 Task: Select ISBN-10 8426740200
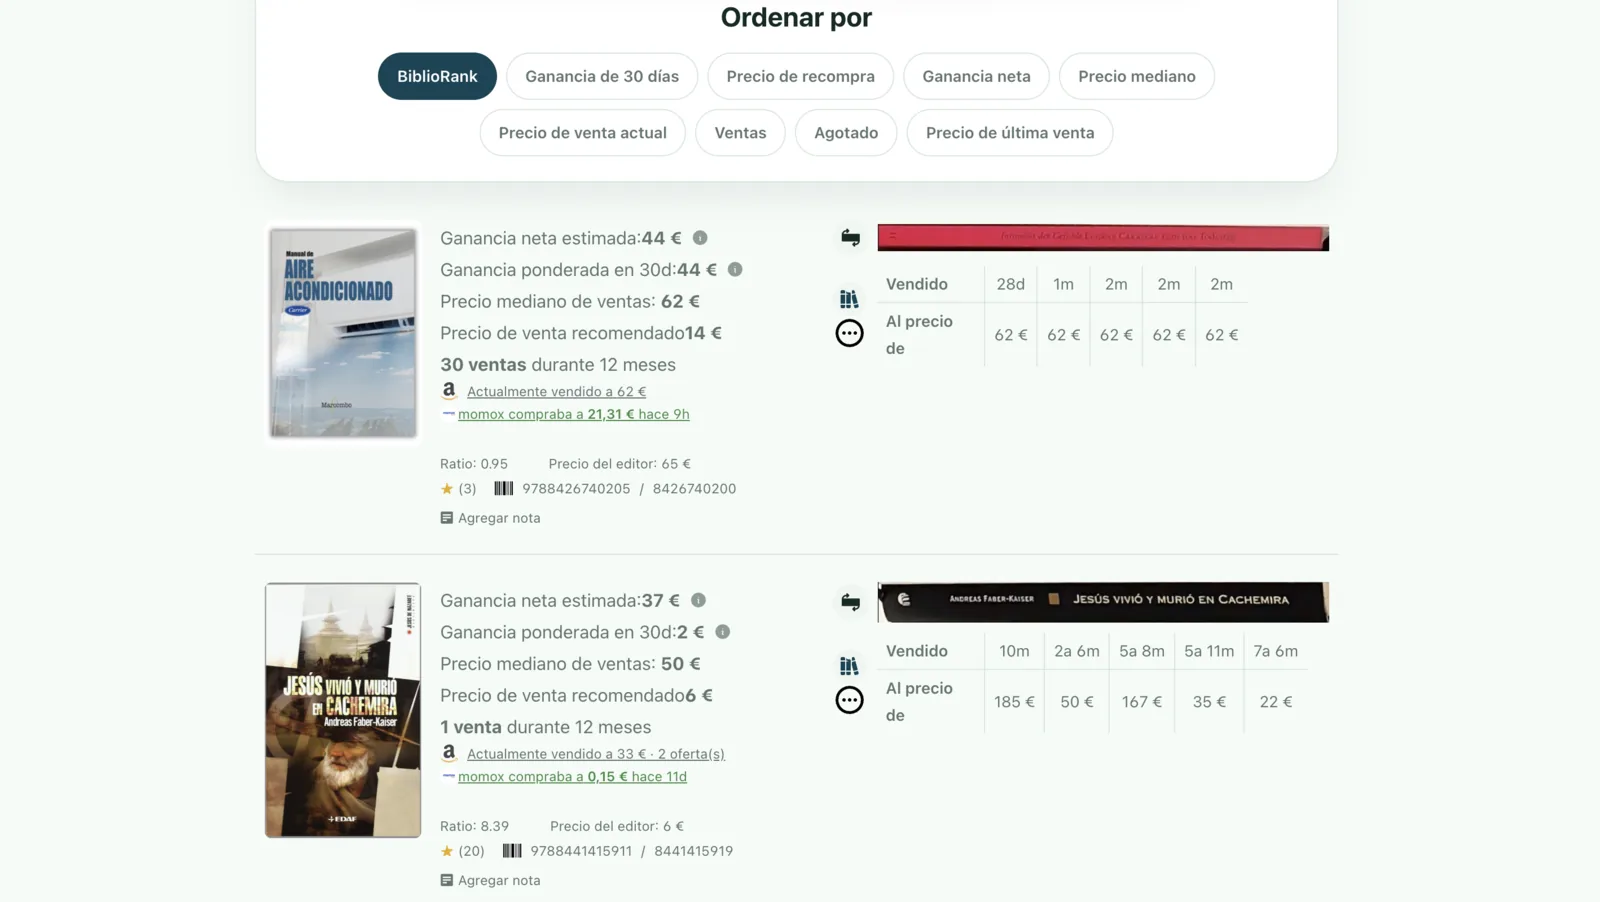click(x=694, y=489)
